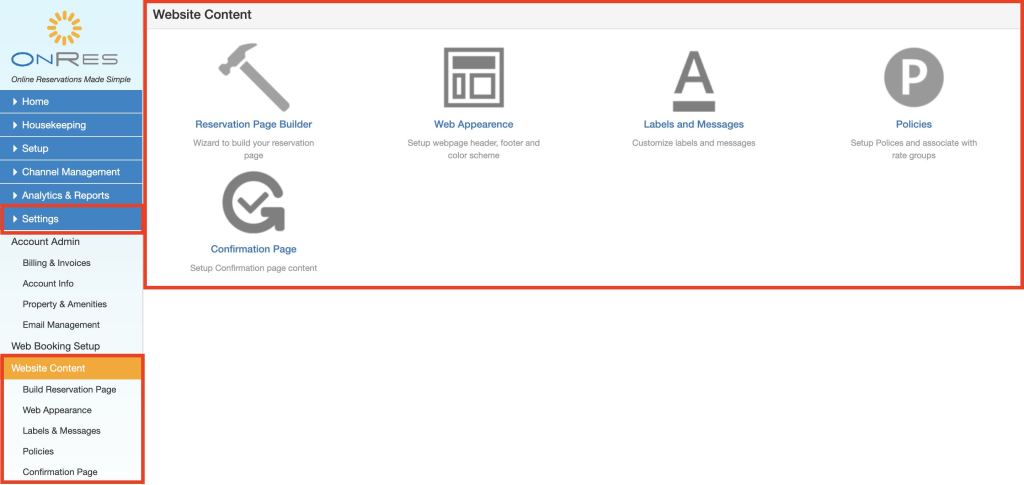
Task: Click 'Customize labels and messages' description
Action: coord(694,143)
